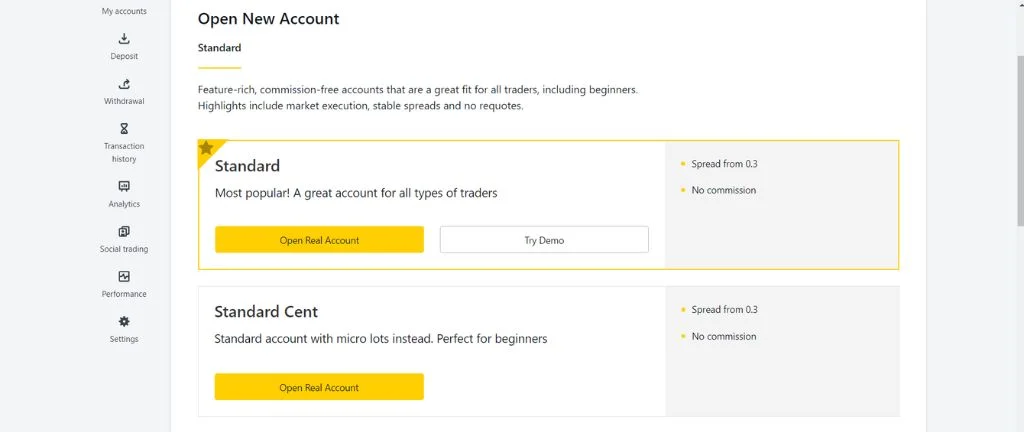Screen dimensions: 1024x432
Task: Click the Social trading sidebar label
Action: (x=124, y=249)
